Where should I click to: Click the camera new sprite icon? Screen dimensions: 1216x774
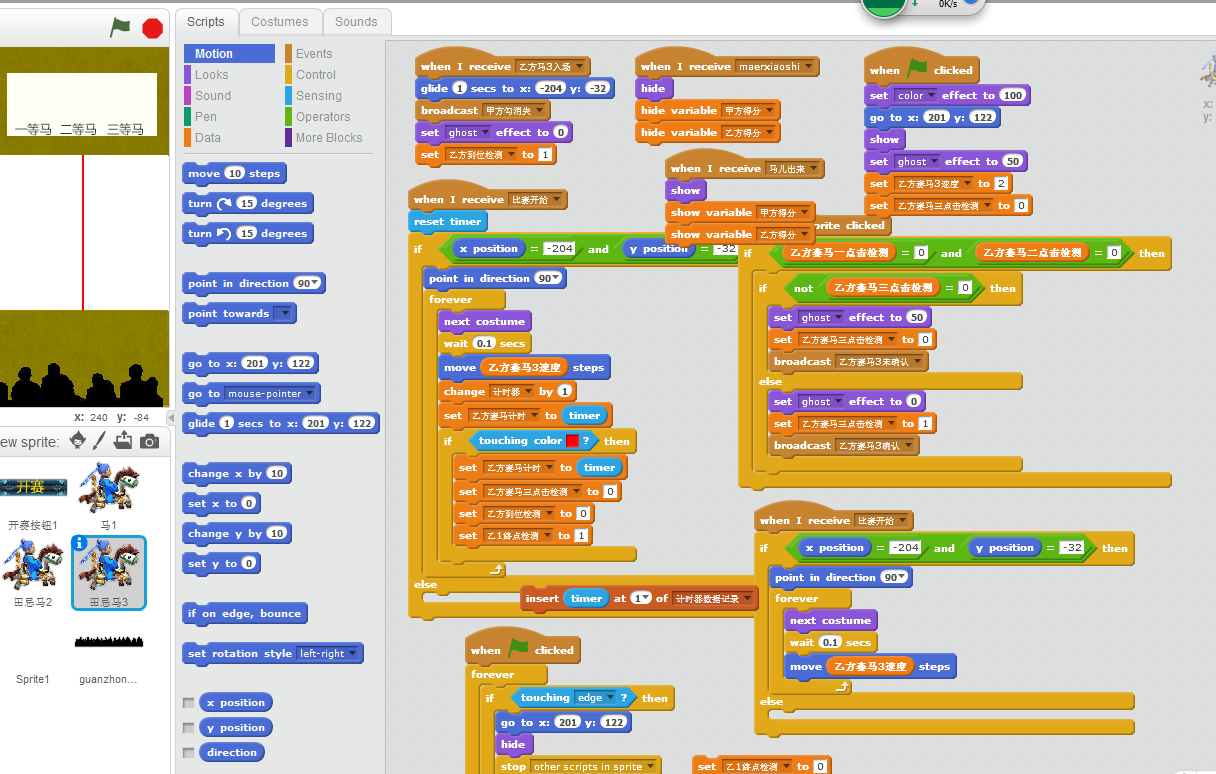point(149,441)
